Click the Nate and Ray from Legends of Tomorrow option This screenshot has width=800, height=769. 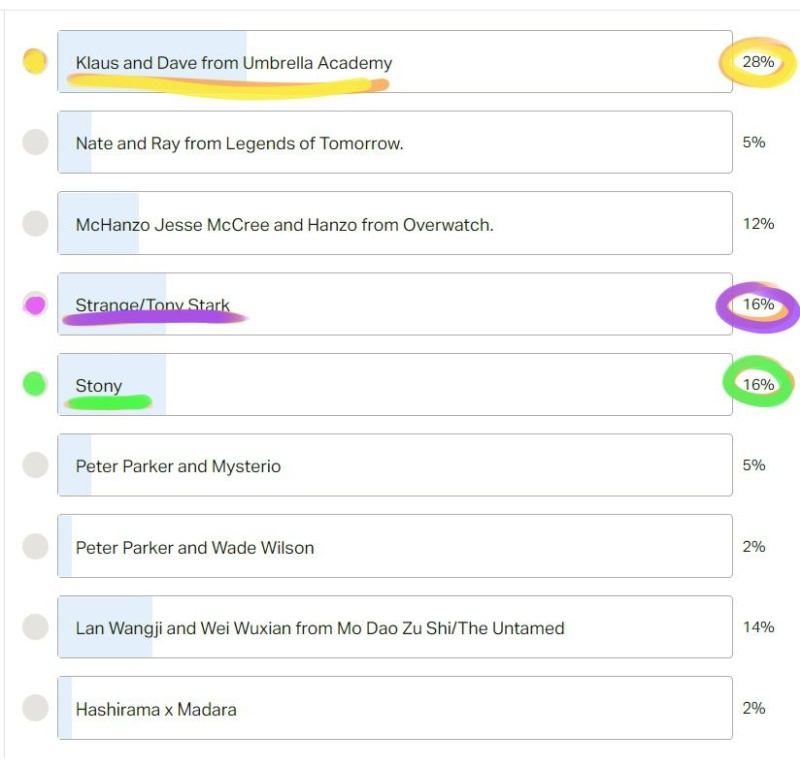(x=395, y=142)
